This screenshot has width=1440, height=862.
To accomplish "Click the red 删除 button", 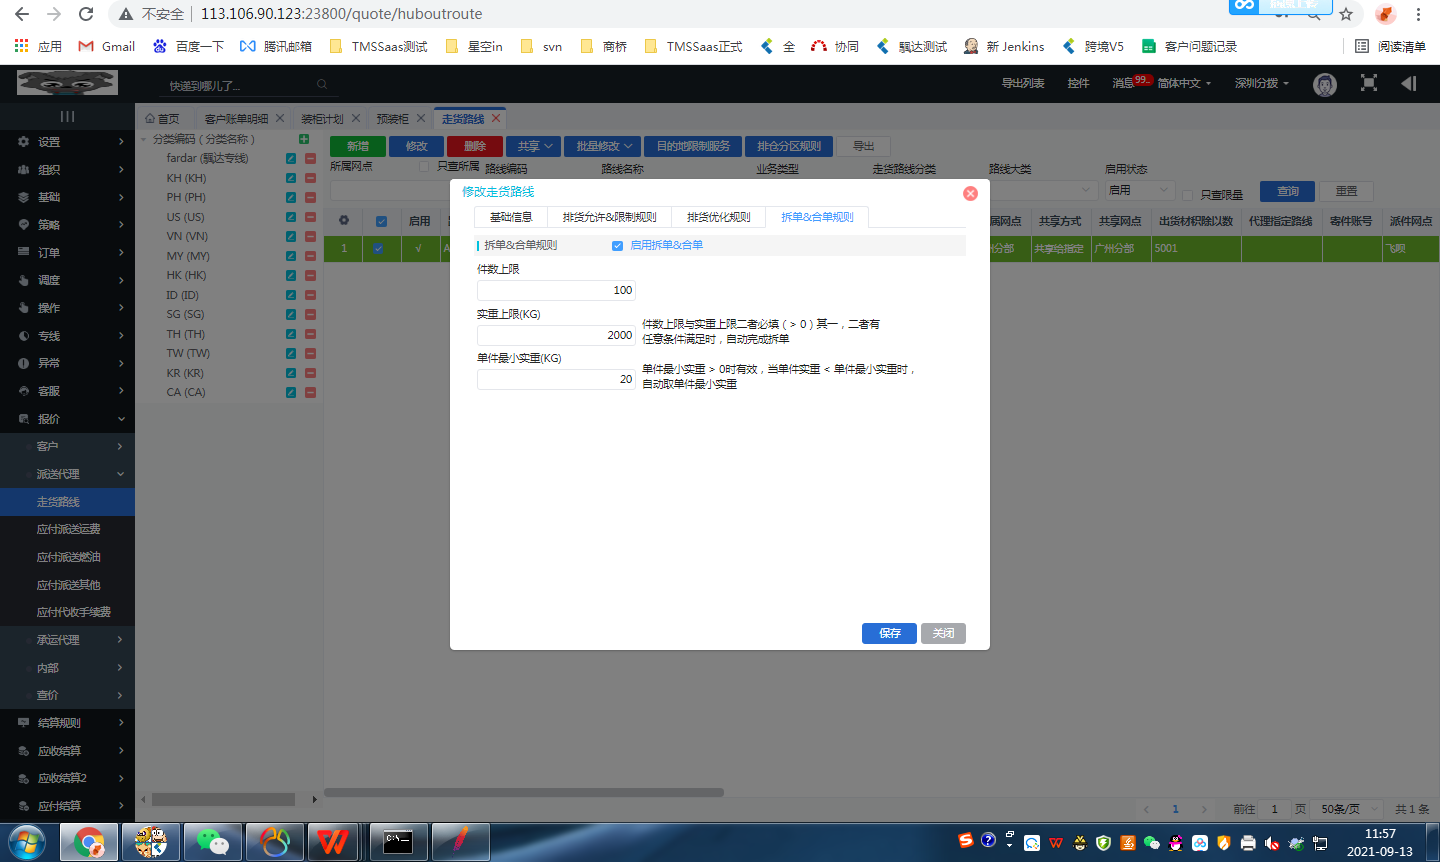I will tap(475, 146).
